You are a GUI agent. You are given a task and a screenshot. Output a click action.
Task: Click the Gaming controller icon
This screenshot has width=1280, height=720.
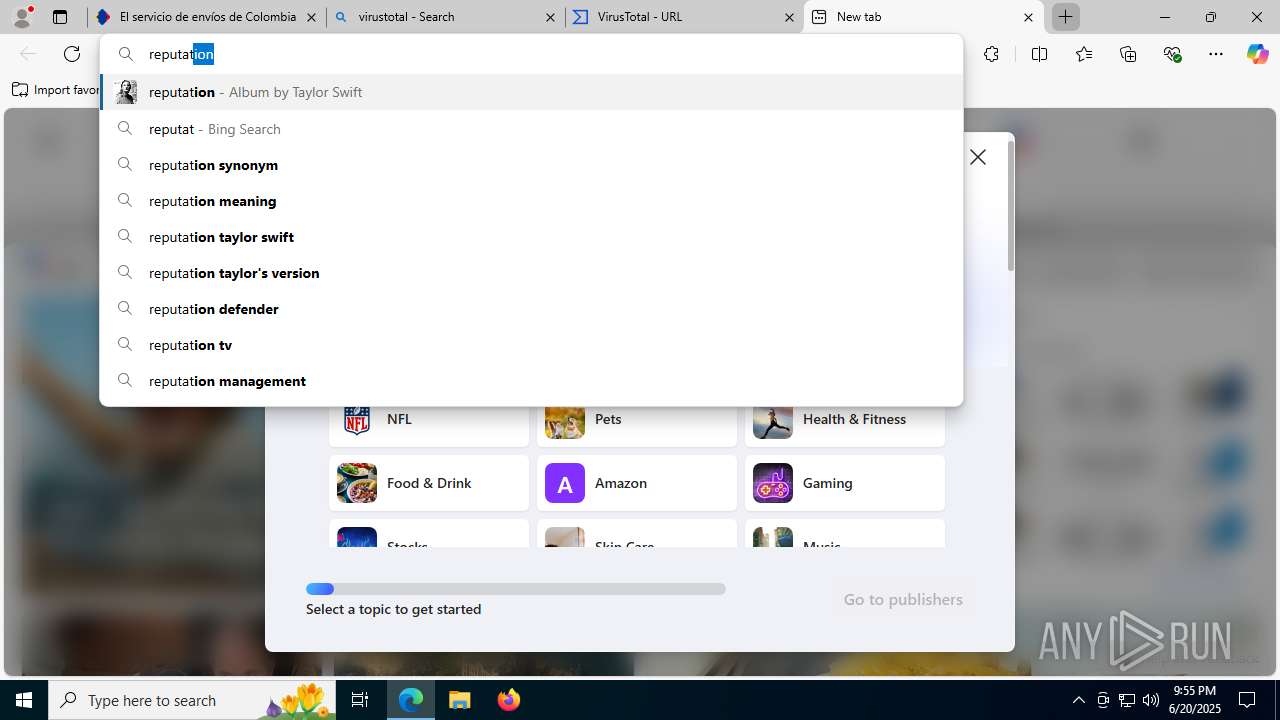point(773,483)
